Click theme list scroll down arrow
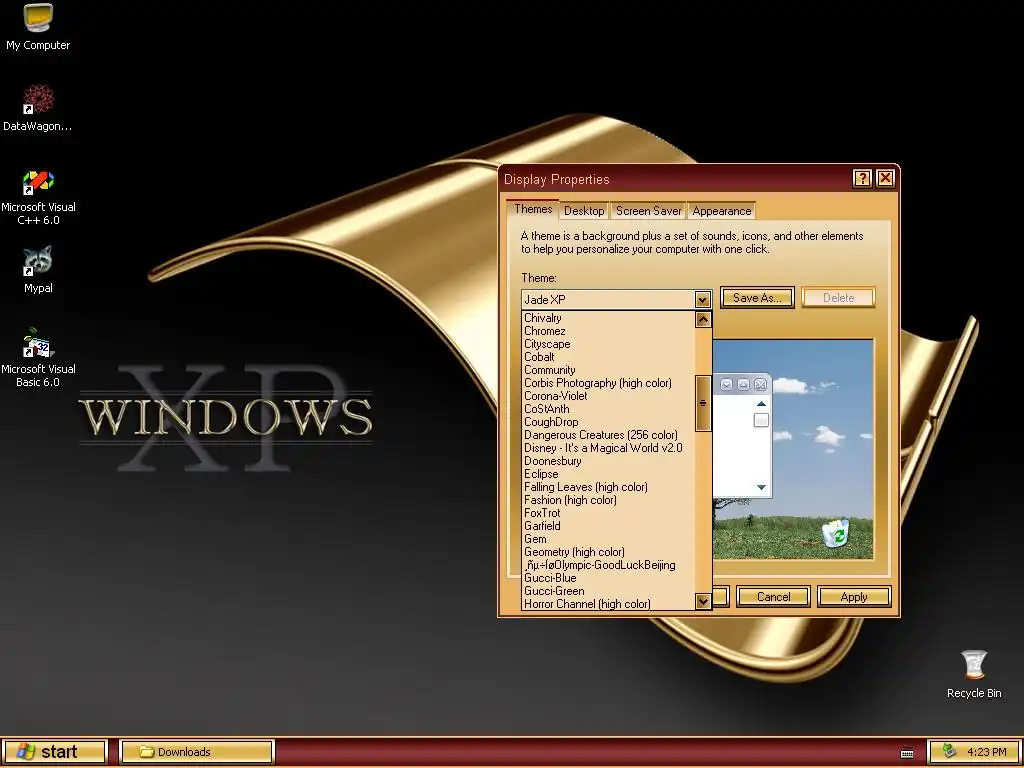Image resolution: width=1024 pixels, height=768 pixels. (x=703, y=601)
